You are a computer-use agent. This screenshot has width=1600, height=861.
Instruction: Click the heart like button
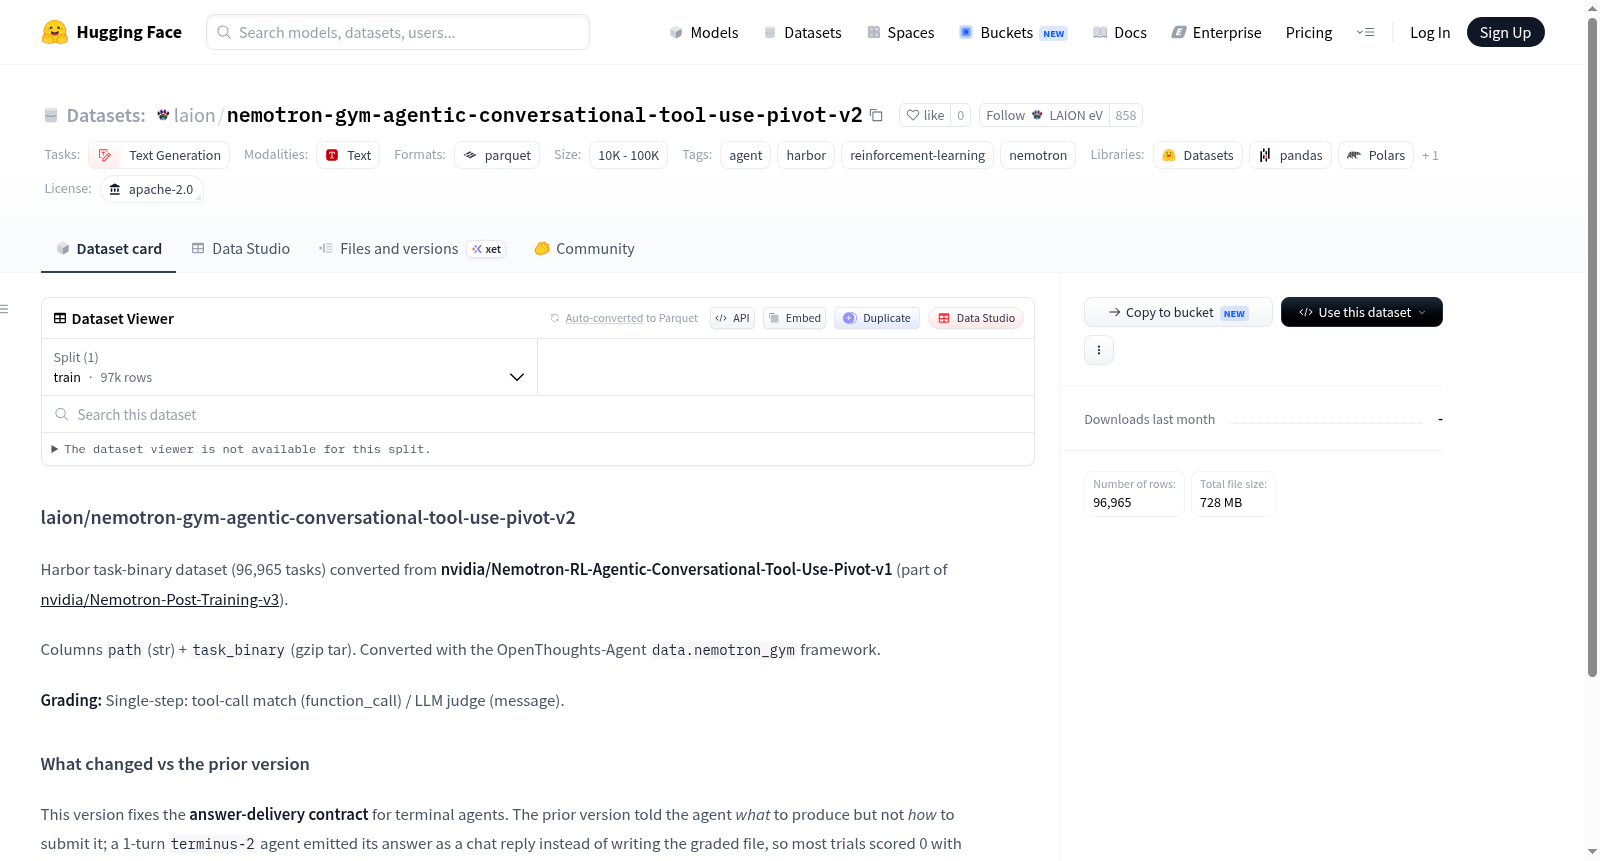click(925, 115)
